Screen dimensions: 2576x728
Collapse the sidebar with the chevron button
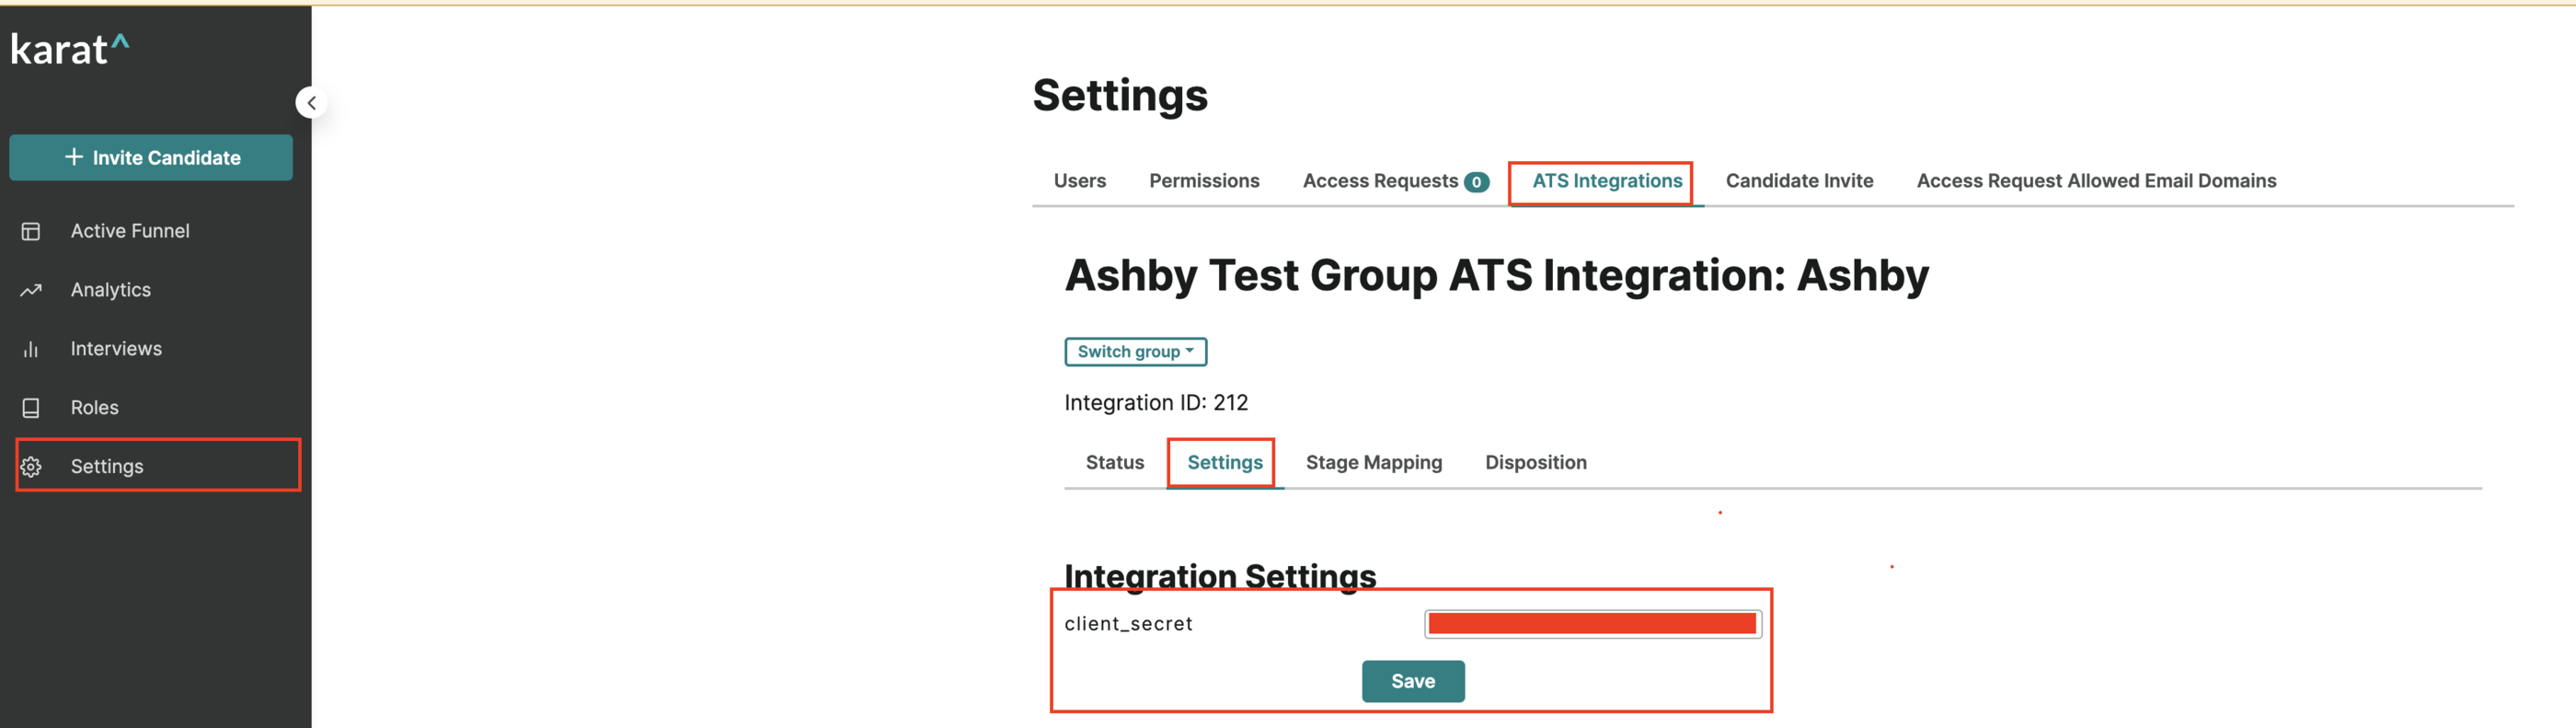tap(311, 103)
